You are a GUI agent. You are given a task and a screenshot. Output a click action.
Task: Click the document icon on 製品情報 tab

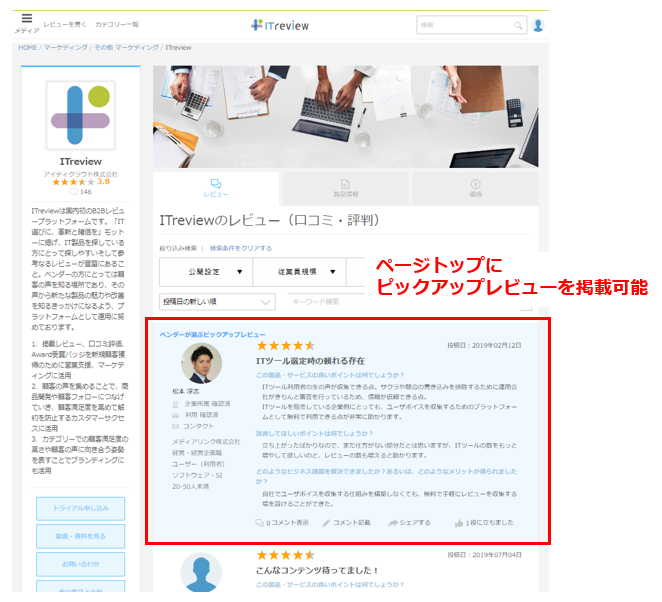(x=345, y=184)
